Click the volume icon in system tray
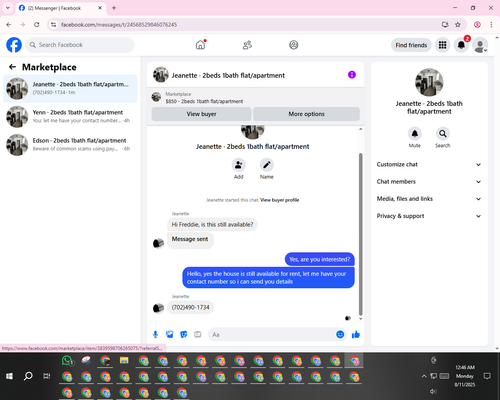This screenshot has width=500, height=400. coord(433,391)
